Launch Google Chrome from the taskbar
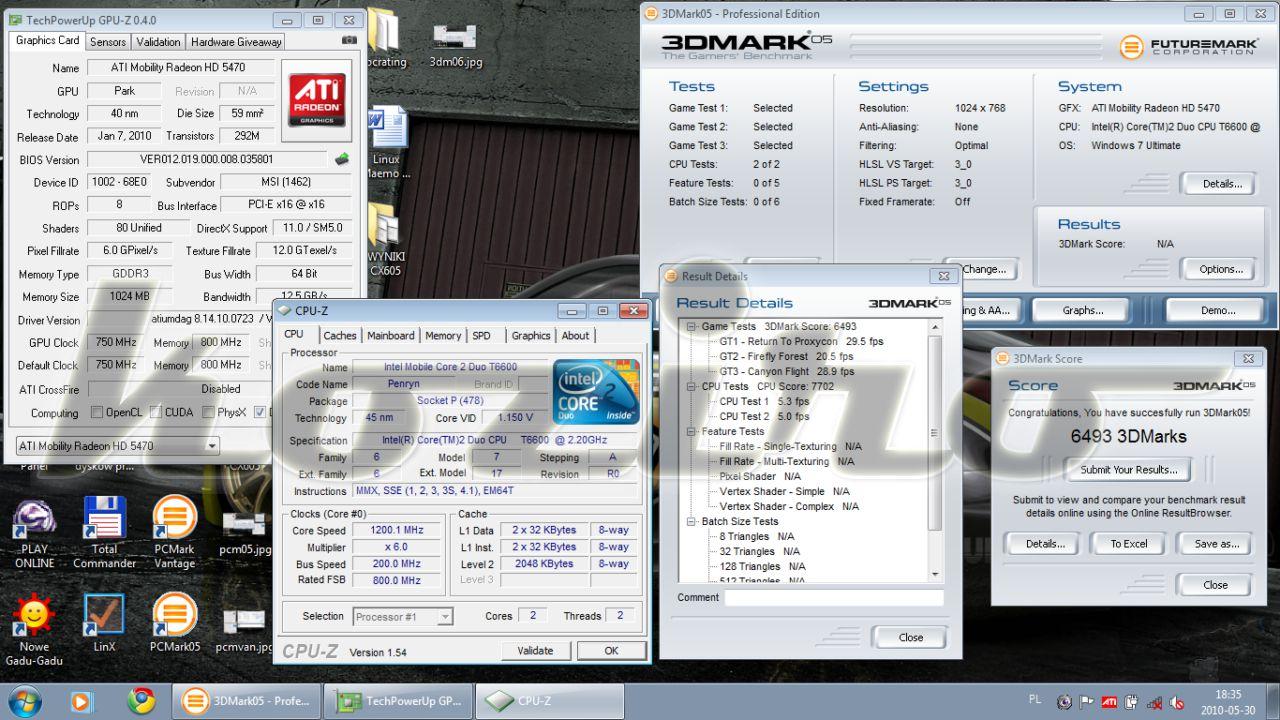 (x=141, y=701)
